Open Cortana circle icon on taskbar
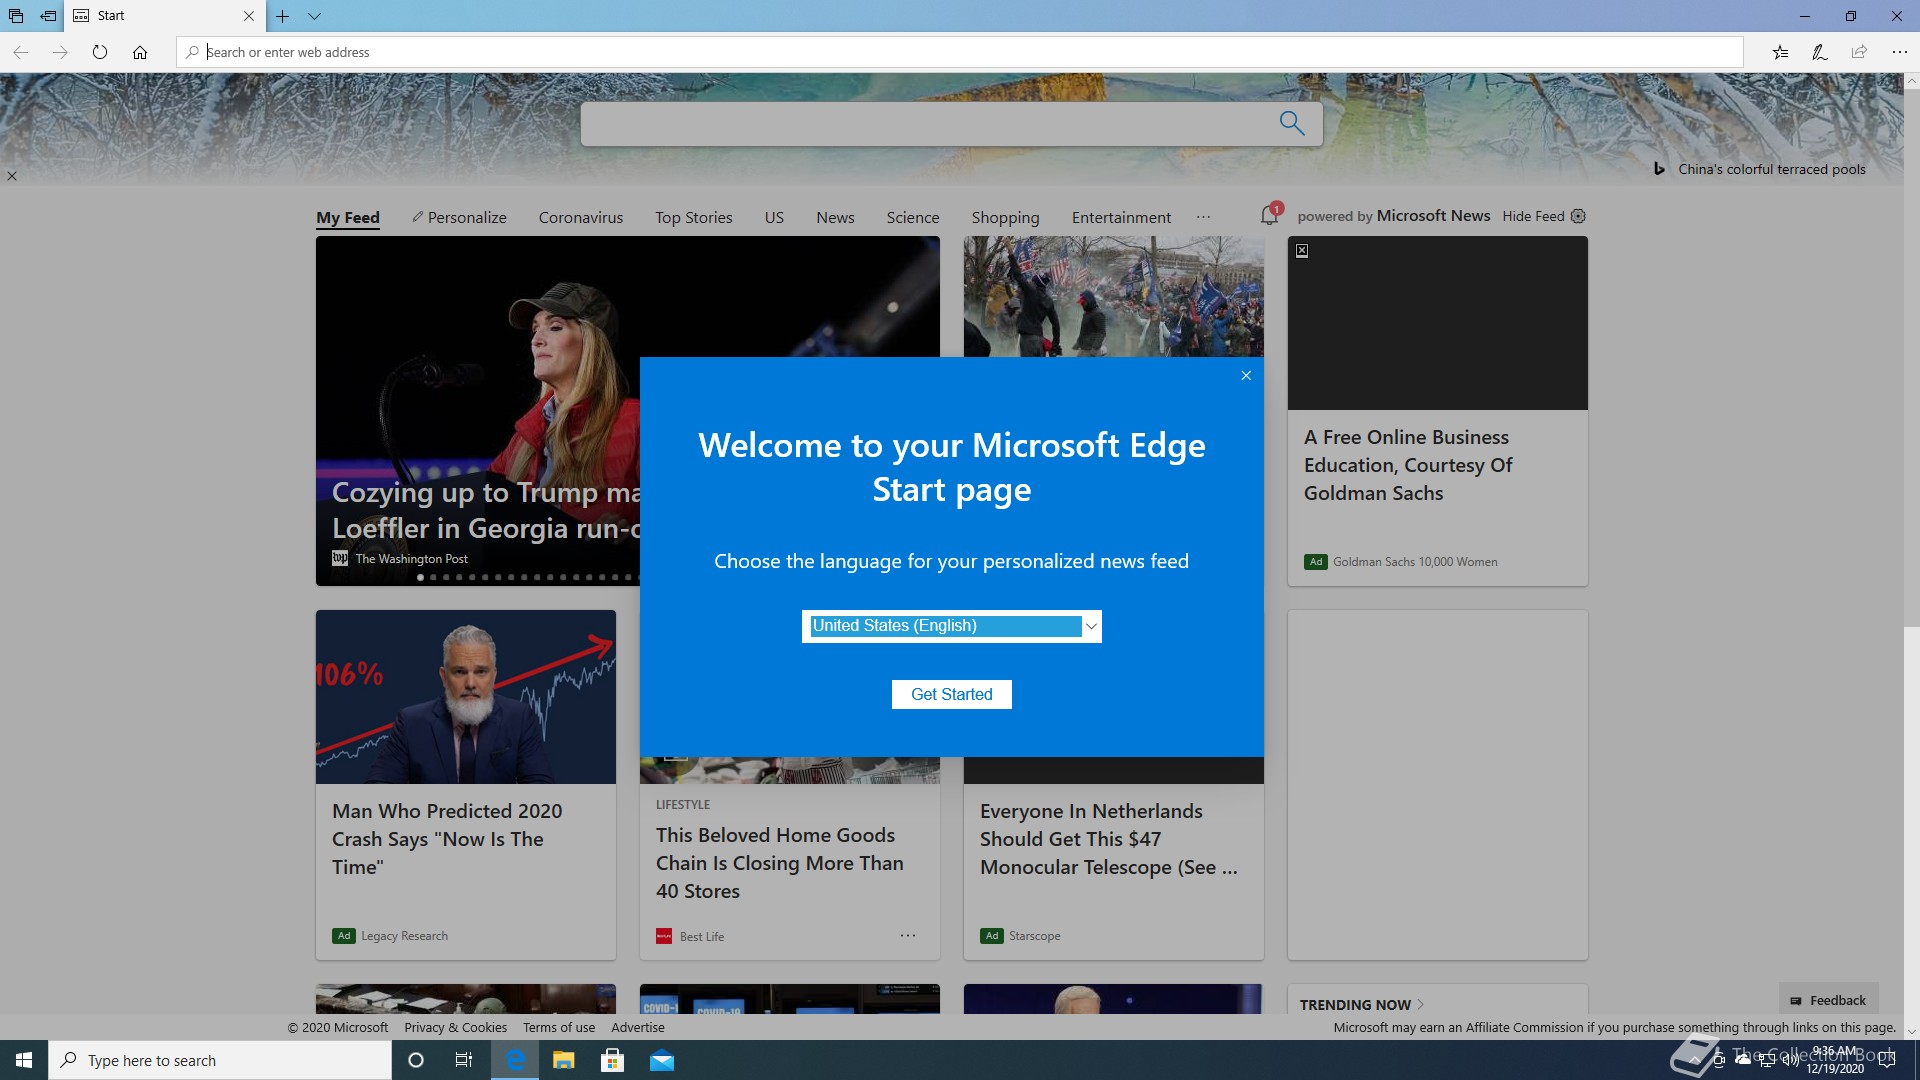The height and width of the screenshot is (1080, 1920). click(416, 1060)
